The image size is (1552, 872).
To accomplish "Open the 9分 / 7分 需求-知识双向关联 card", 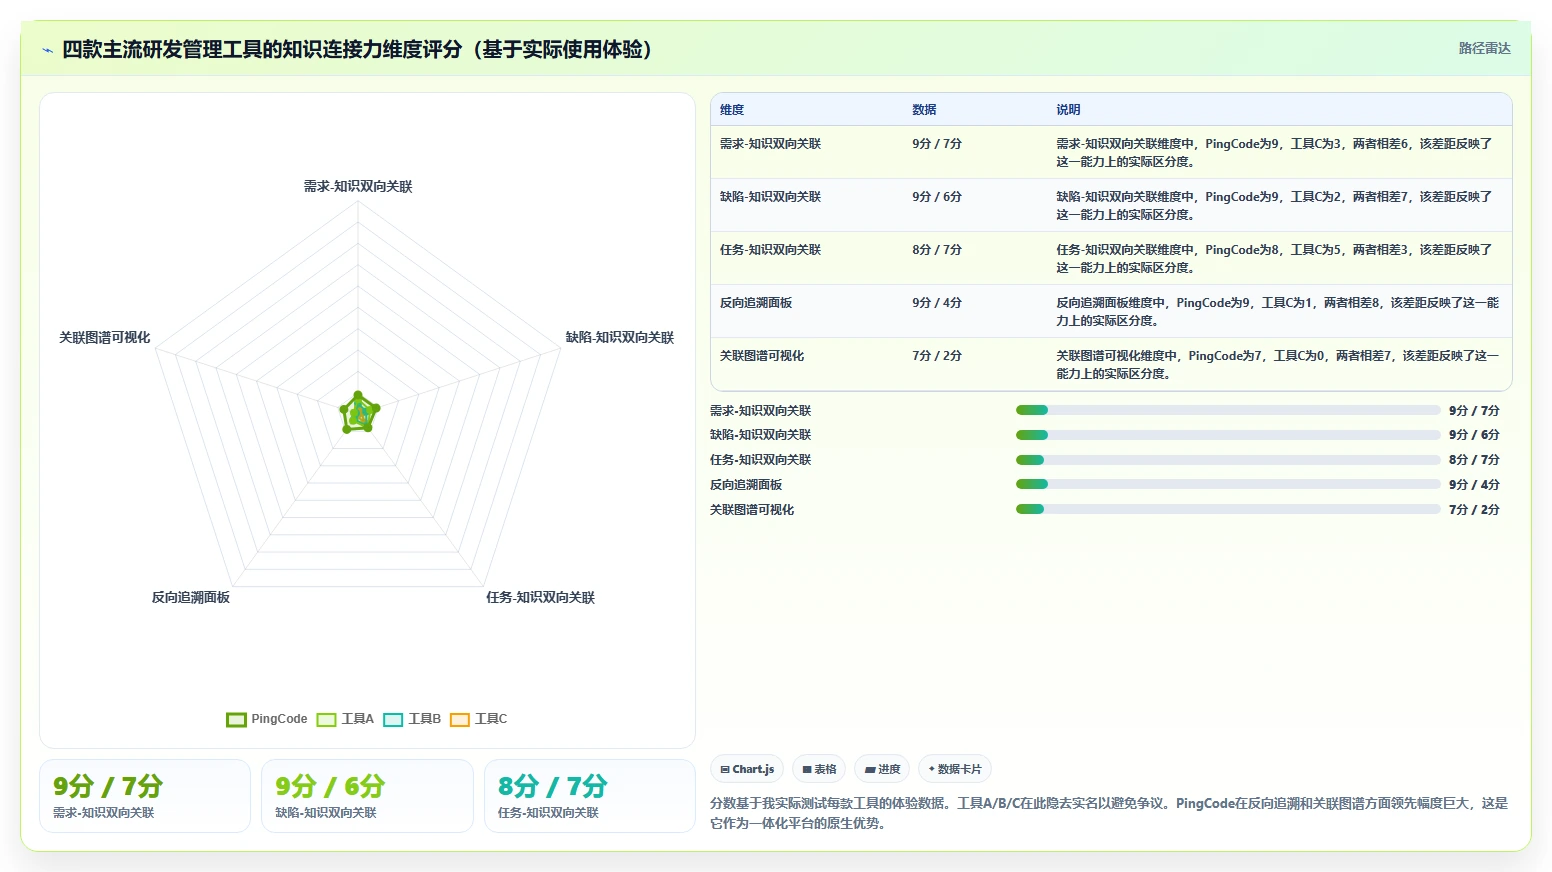I will 145,796.
